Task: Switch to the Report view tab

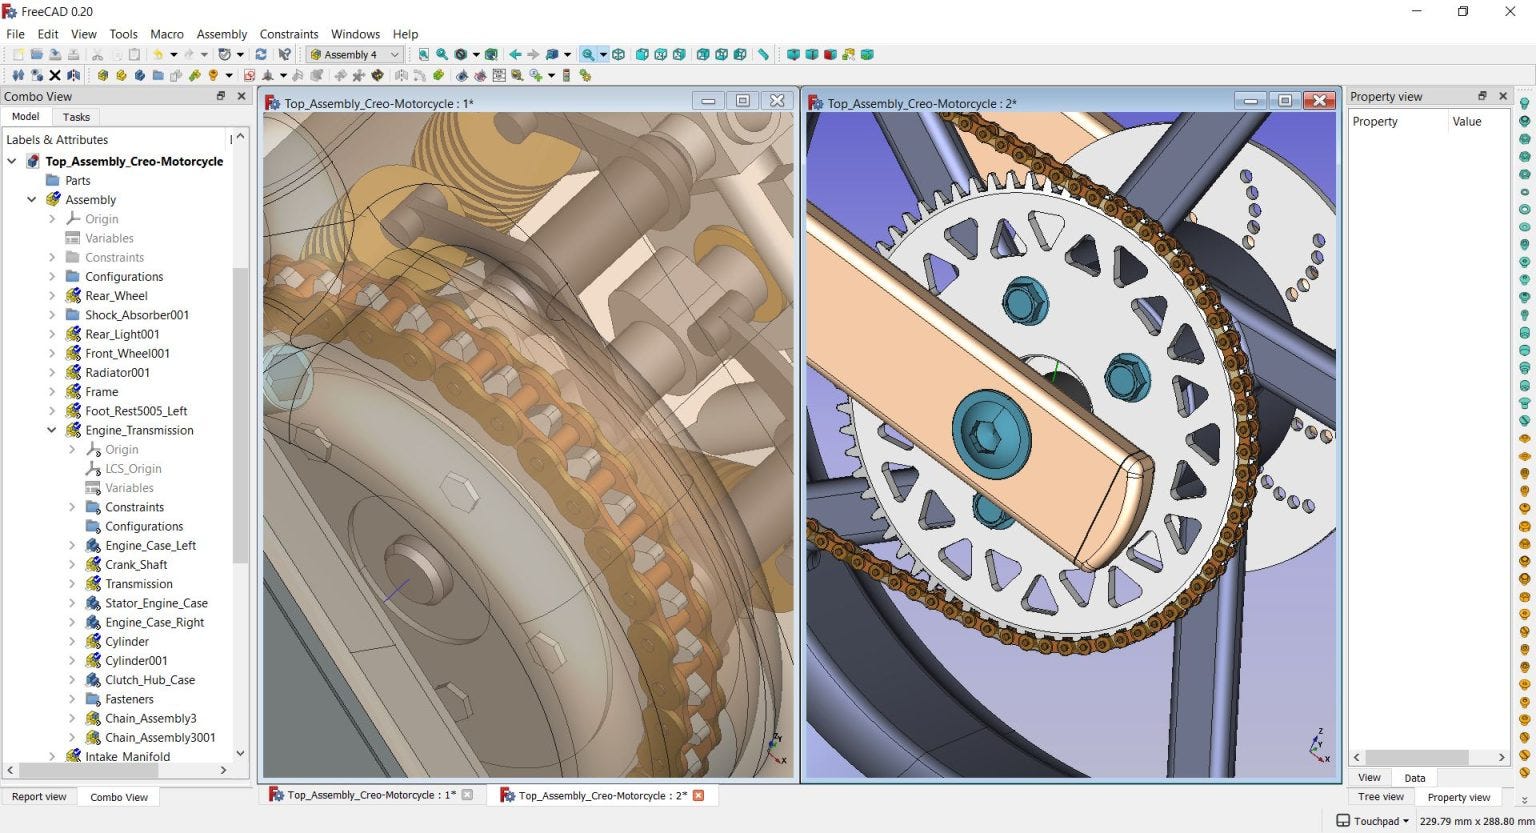Action: (39, 797)
